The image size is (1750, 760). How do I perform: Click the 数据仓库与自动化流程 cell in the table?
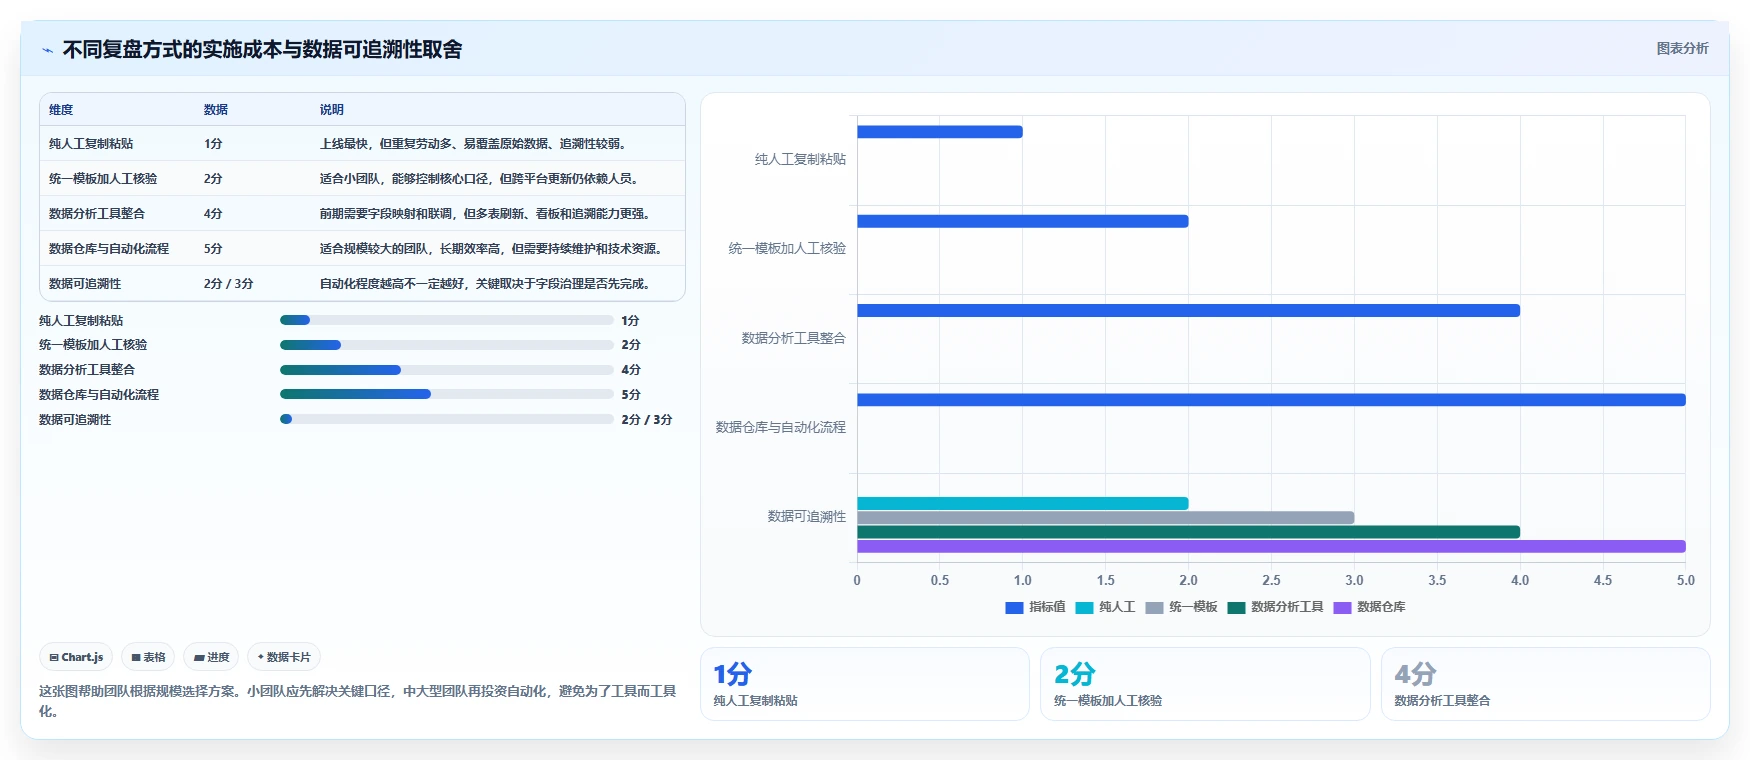pos(109,249)
